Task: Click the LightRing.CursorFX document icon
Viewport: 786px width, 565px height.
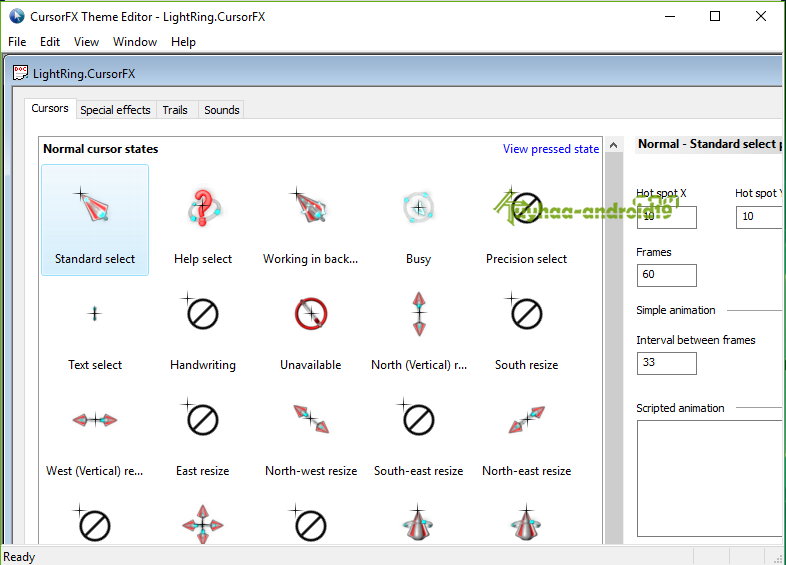Action: pos(20,73)
